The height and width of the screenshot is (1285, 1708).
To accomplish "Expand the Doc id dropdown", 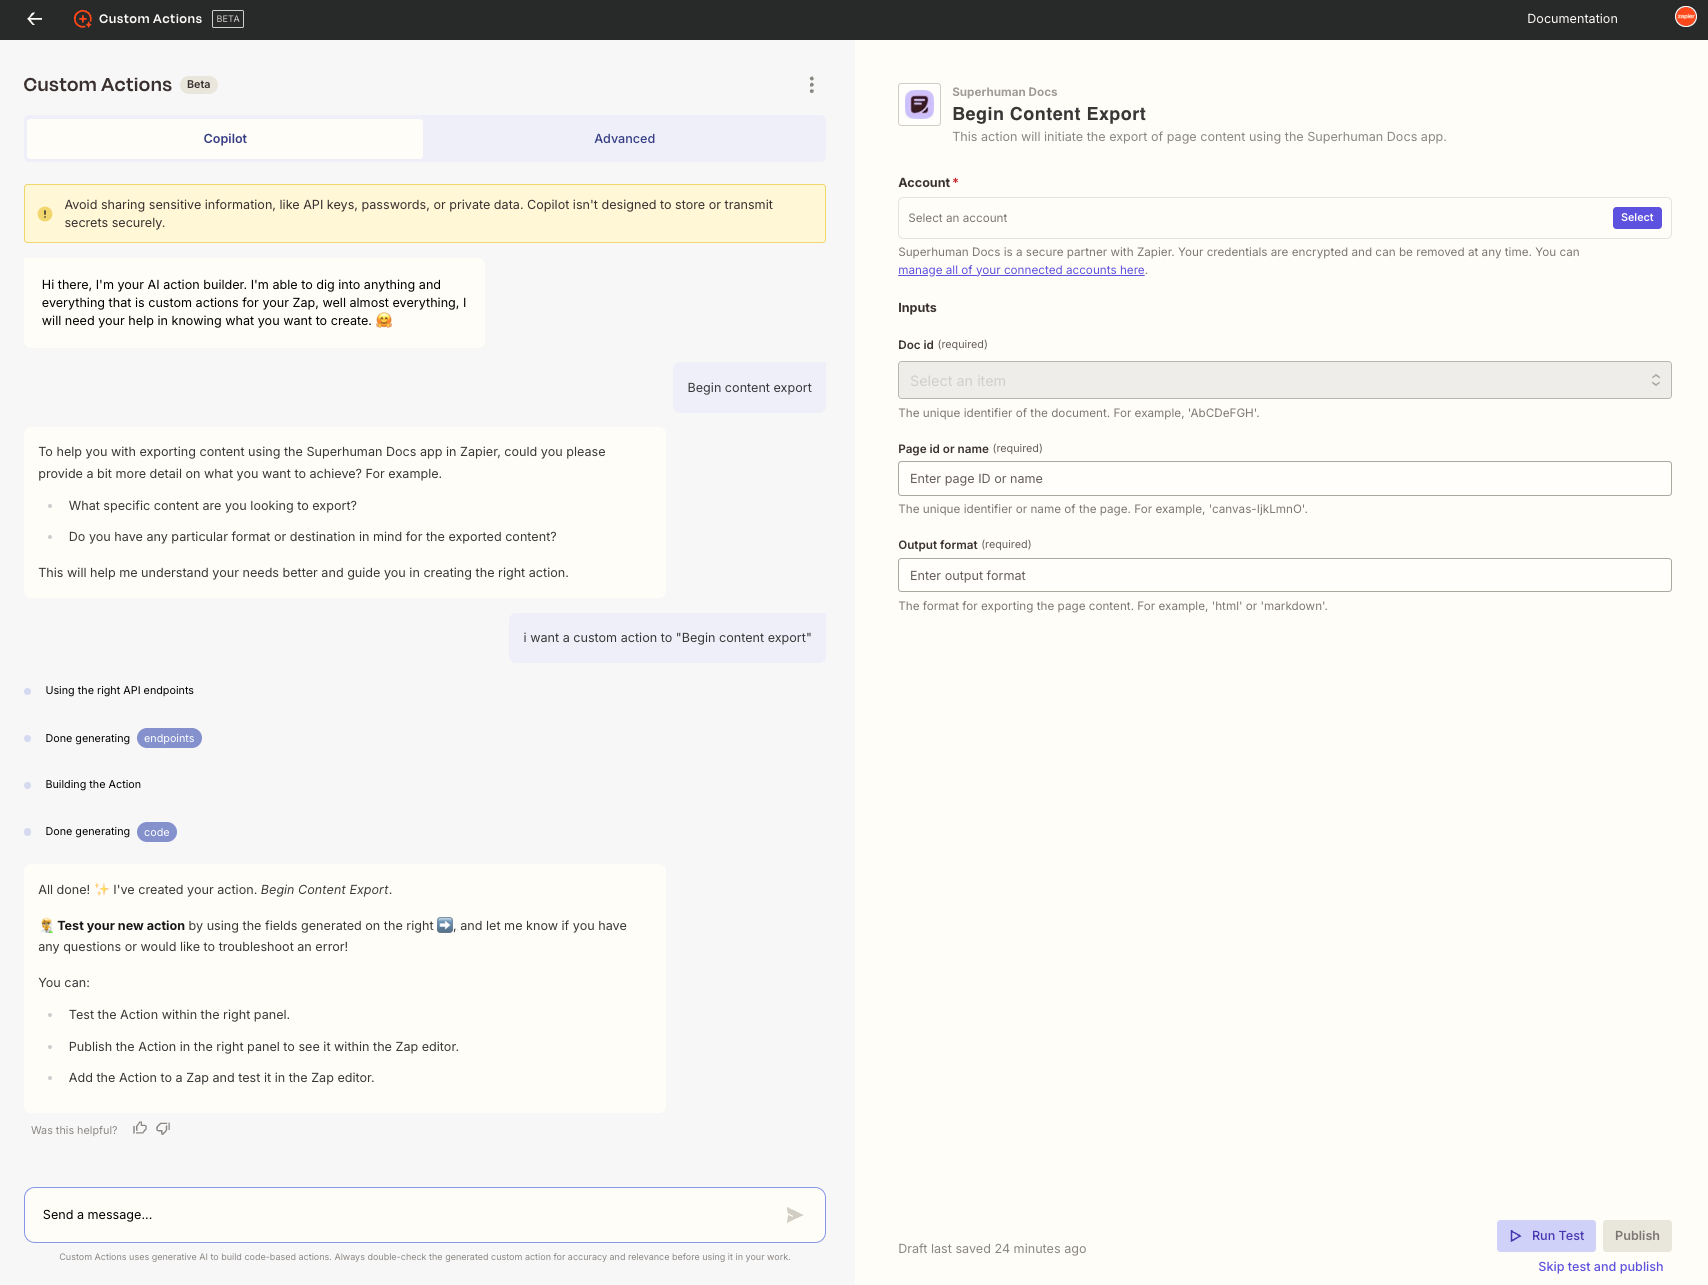I will 1284,380.
